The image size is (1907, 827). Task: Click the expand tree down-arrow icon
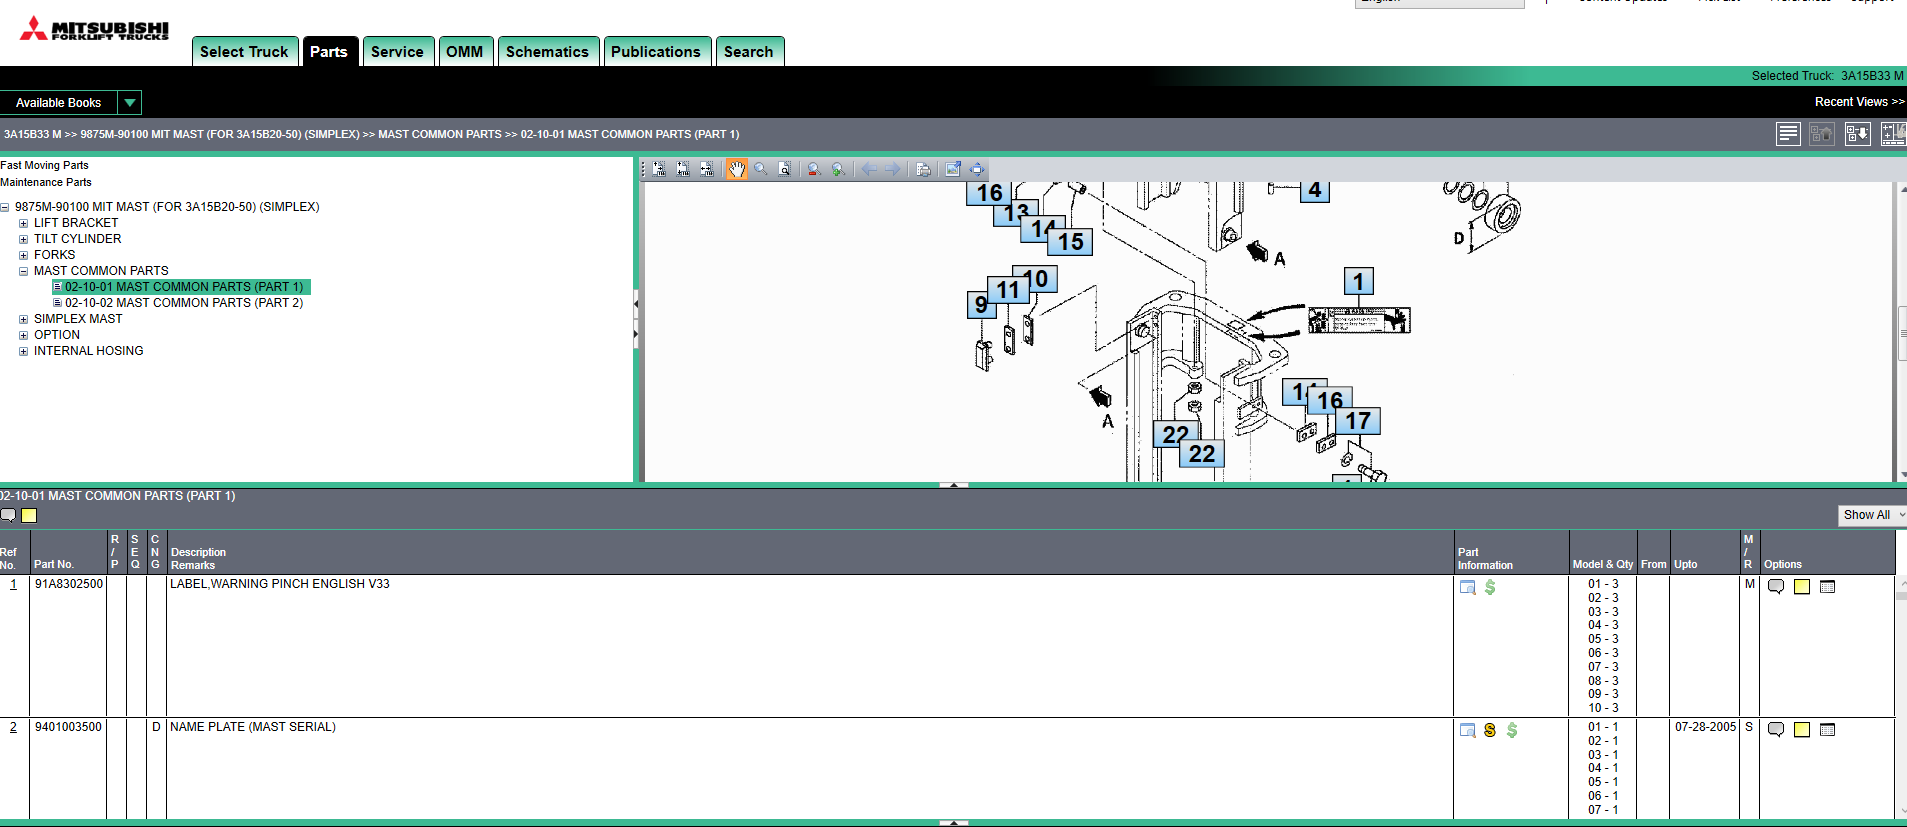coord(1858,134)
